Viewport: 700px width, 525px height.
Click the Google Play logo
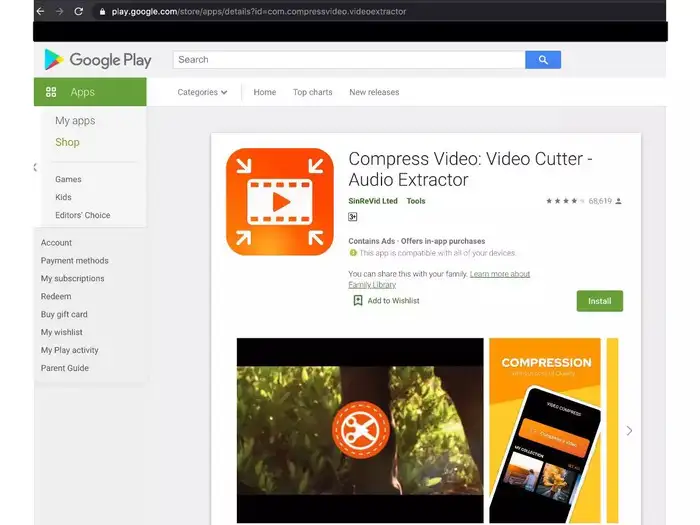pyautogui.click(x=98, y=60)
